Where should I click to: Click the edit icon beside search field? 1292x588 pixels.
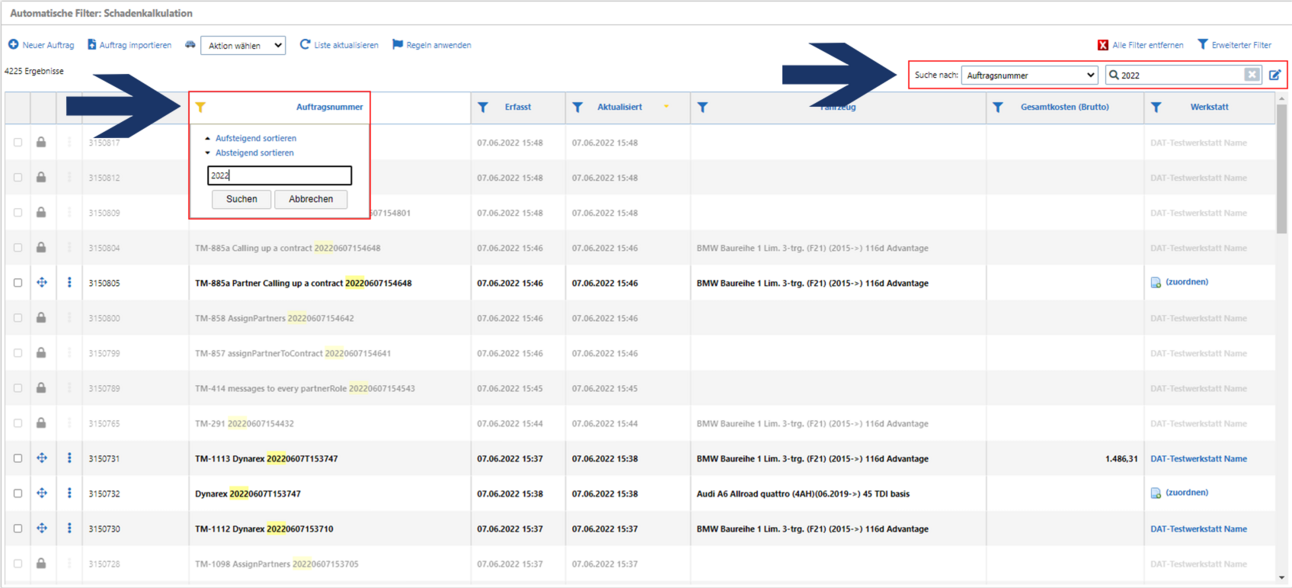[1275, 75]
